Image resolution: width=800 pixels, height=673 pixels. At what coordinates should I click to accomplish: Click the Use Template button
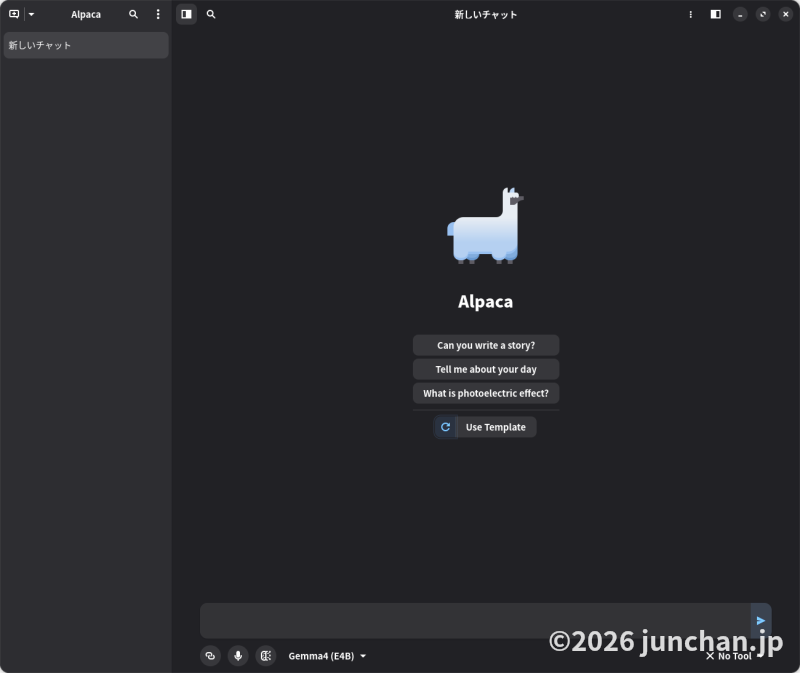(x=495, y=427)
